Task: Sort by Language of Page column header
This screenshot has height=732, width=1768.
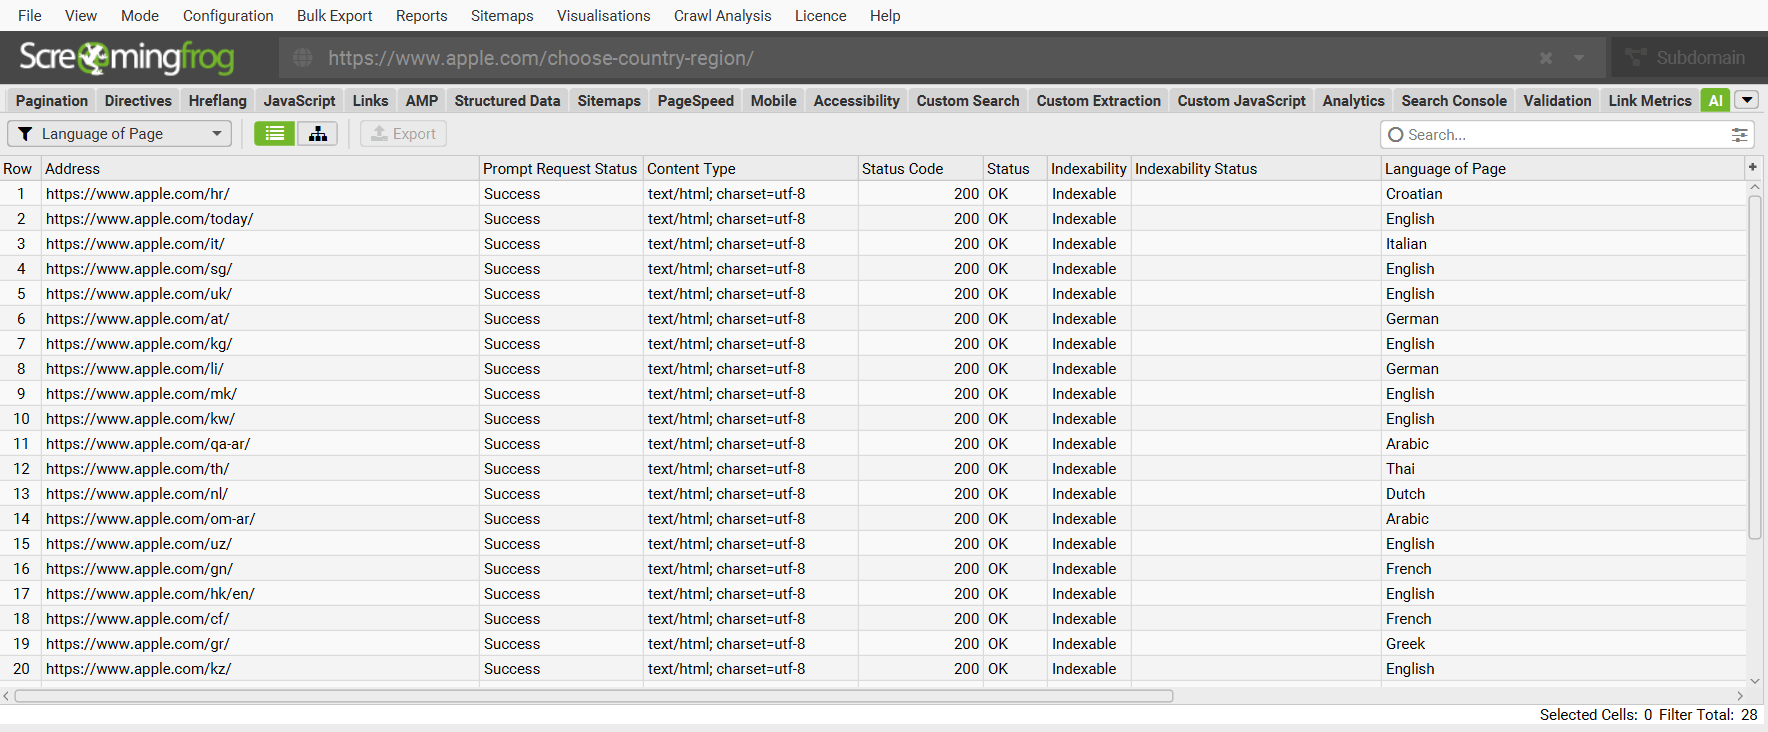Action: pyautogui.click(x=1563, y=169)
